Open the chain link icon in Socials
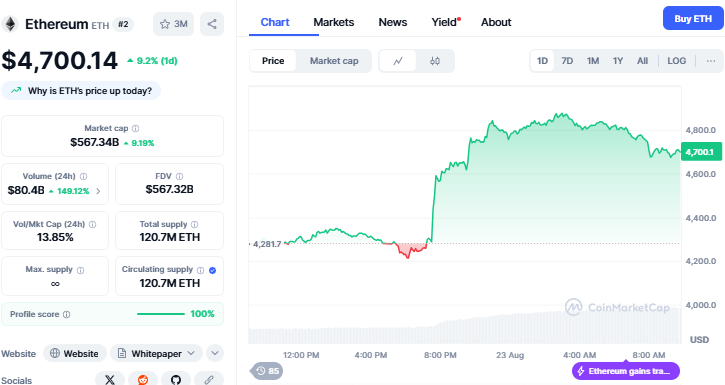 (x=209, y=379)
